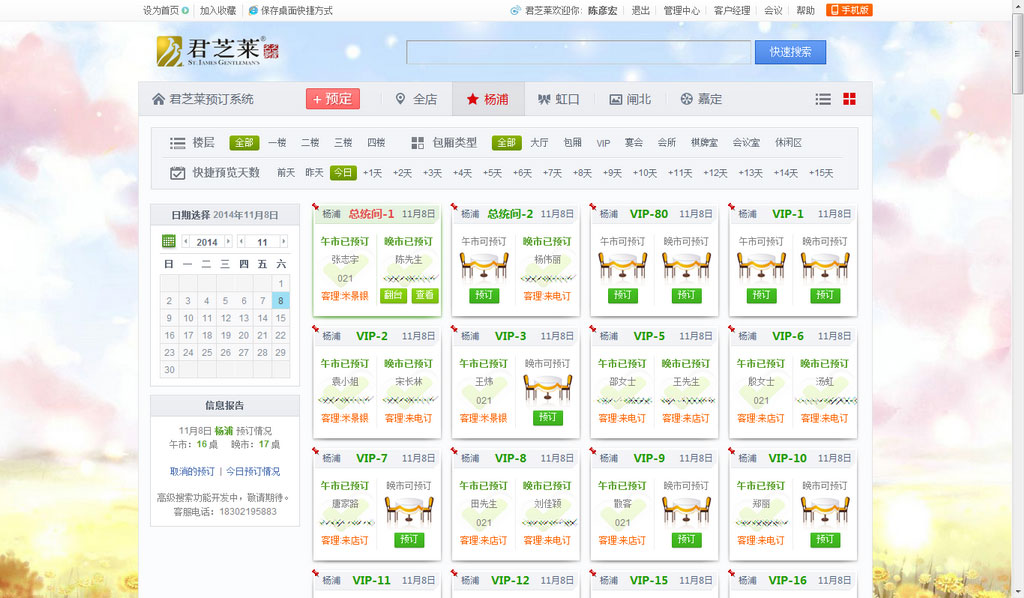Screen dimensions: 1024x598
Task: Click the 快速搜索 button
Action: pos(790,52)
